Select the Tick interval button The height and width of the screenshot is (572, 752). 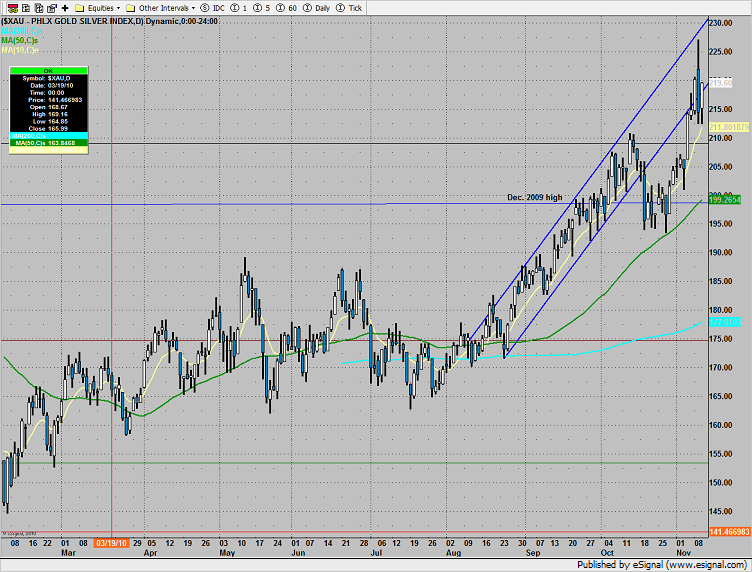pos(349,8)
